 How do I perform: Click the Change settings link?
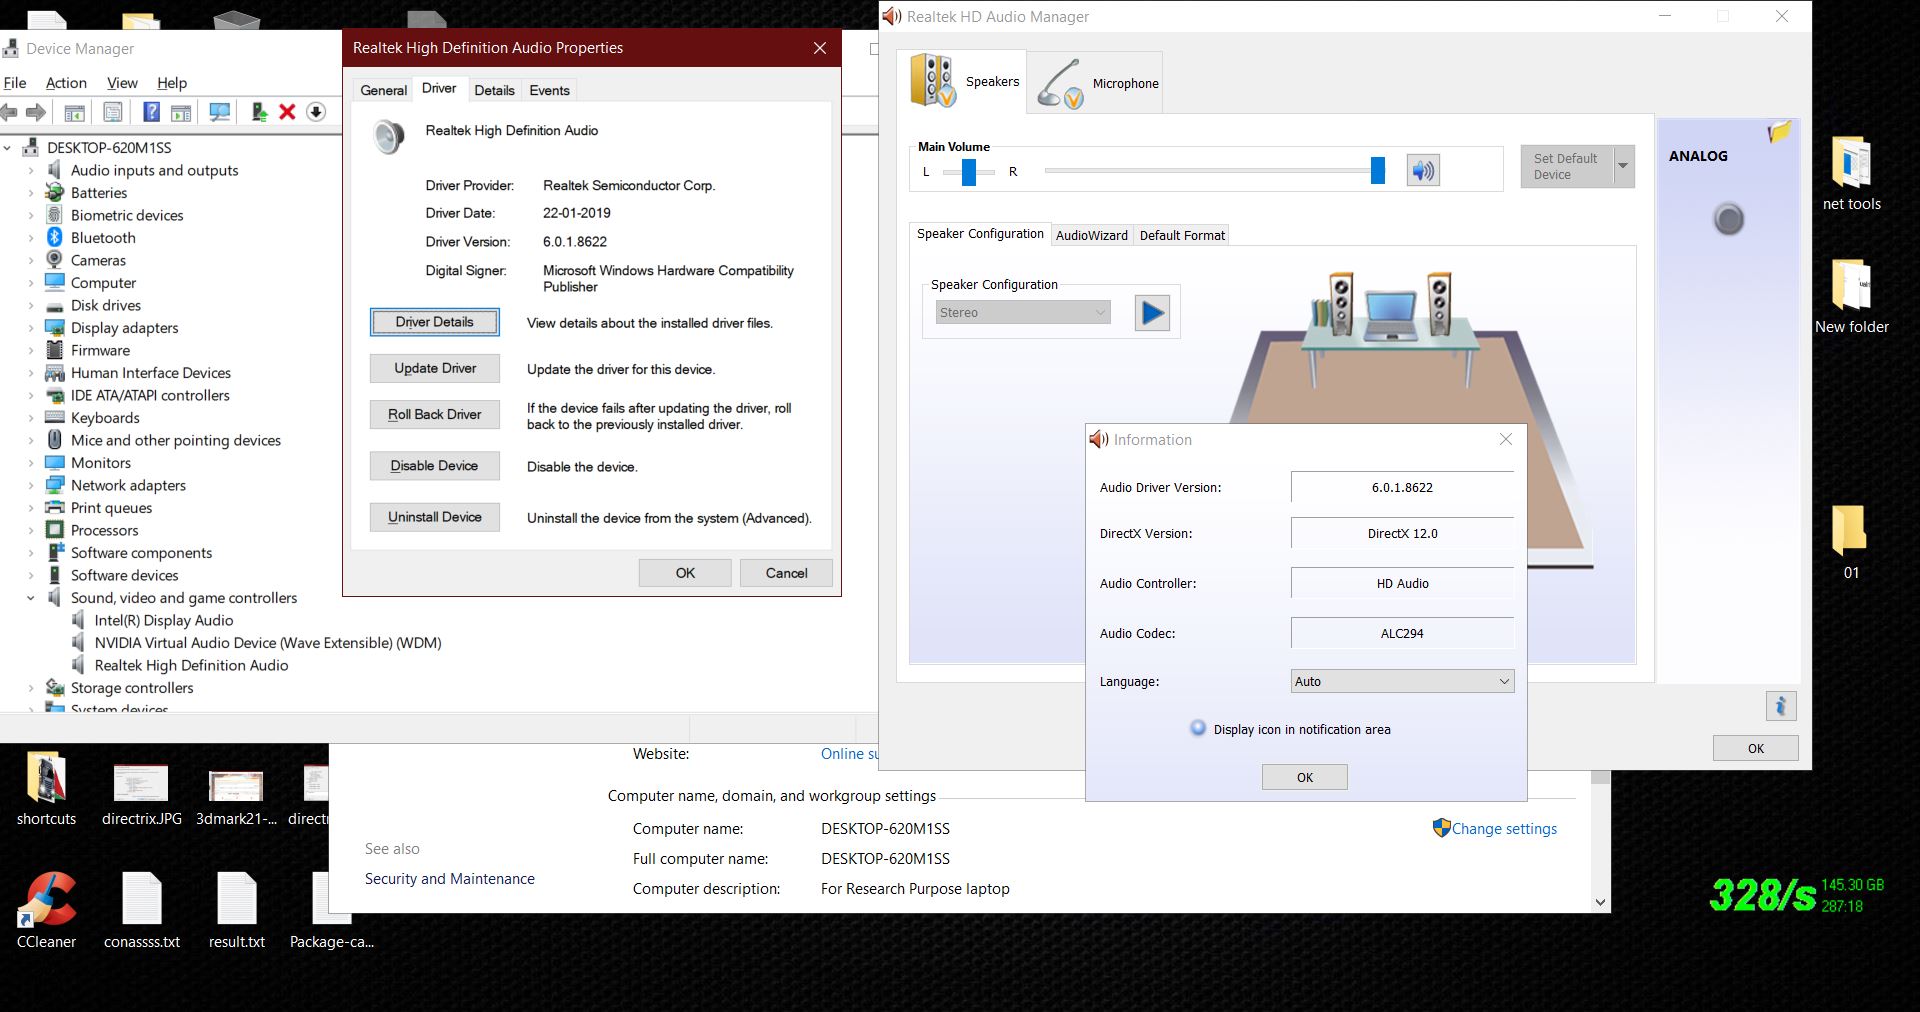1504,829
